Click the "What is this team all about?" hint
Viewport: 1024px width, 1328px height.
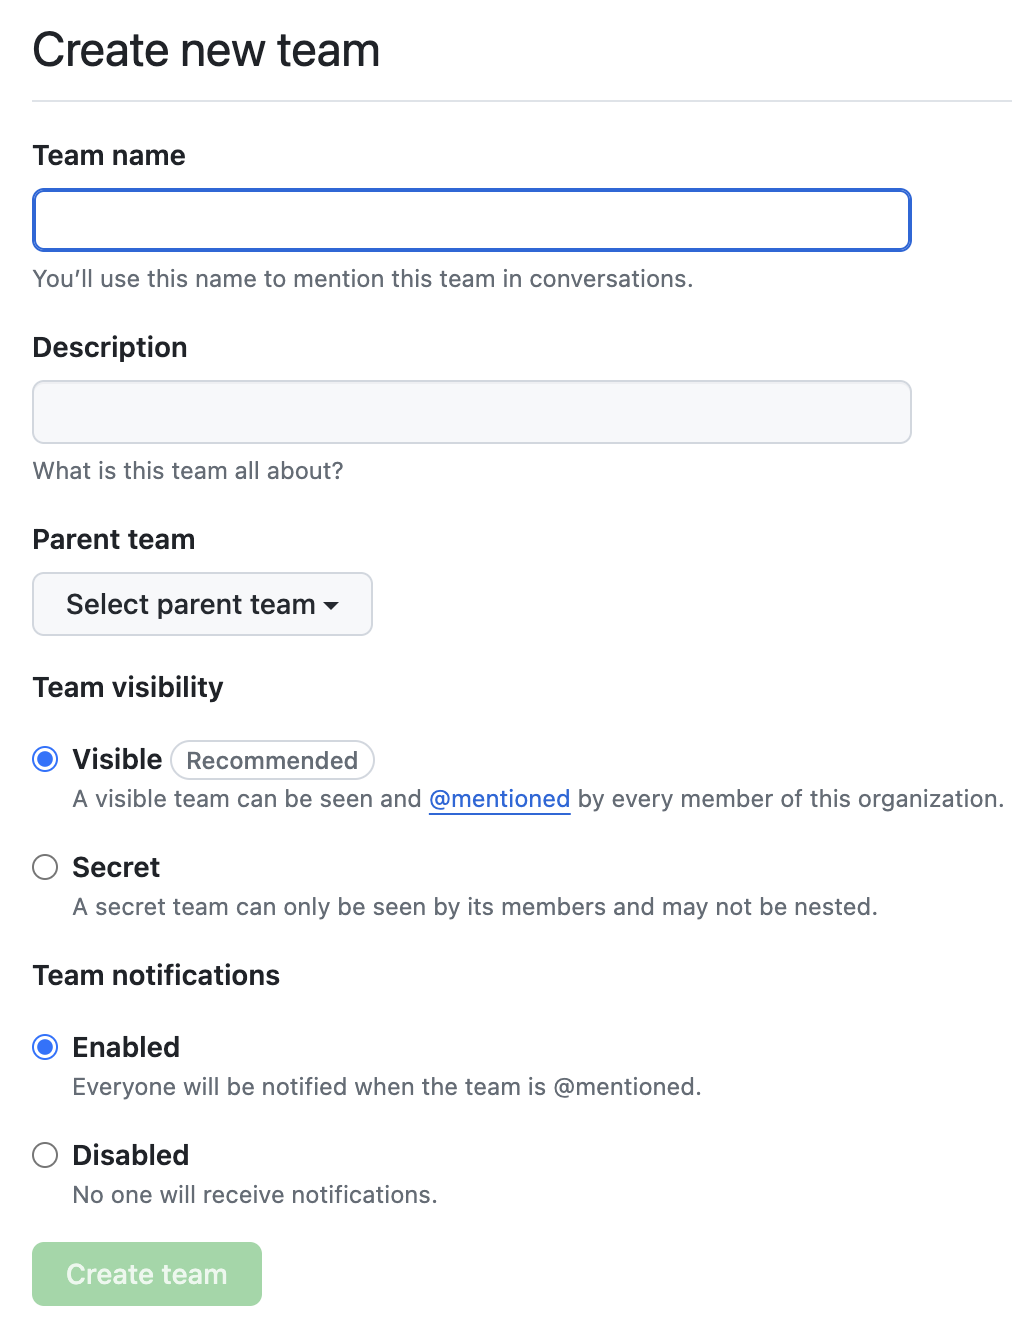click(x=188, y=471)
